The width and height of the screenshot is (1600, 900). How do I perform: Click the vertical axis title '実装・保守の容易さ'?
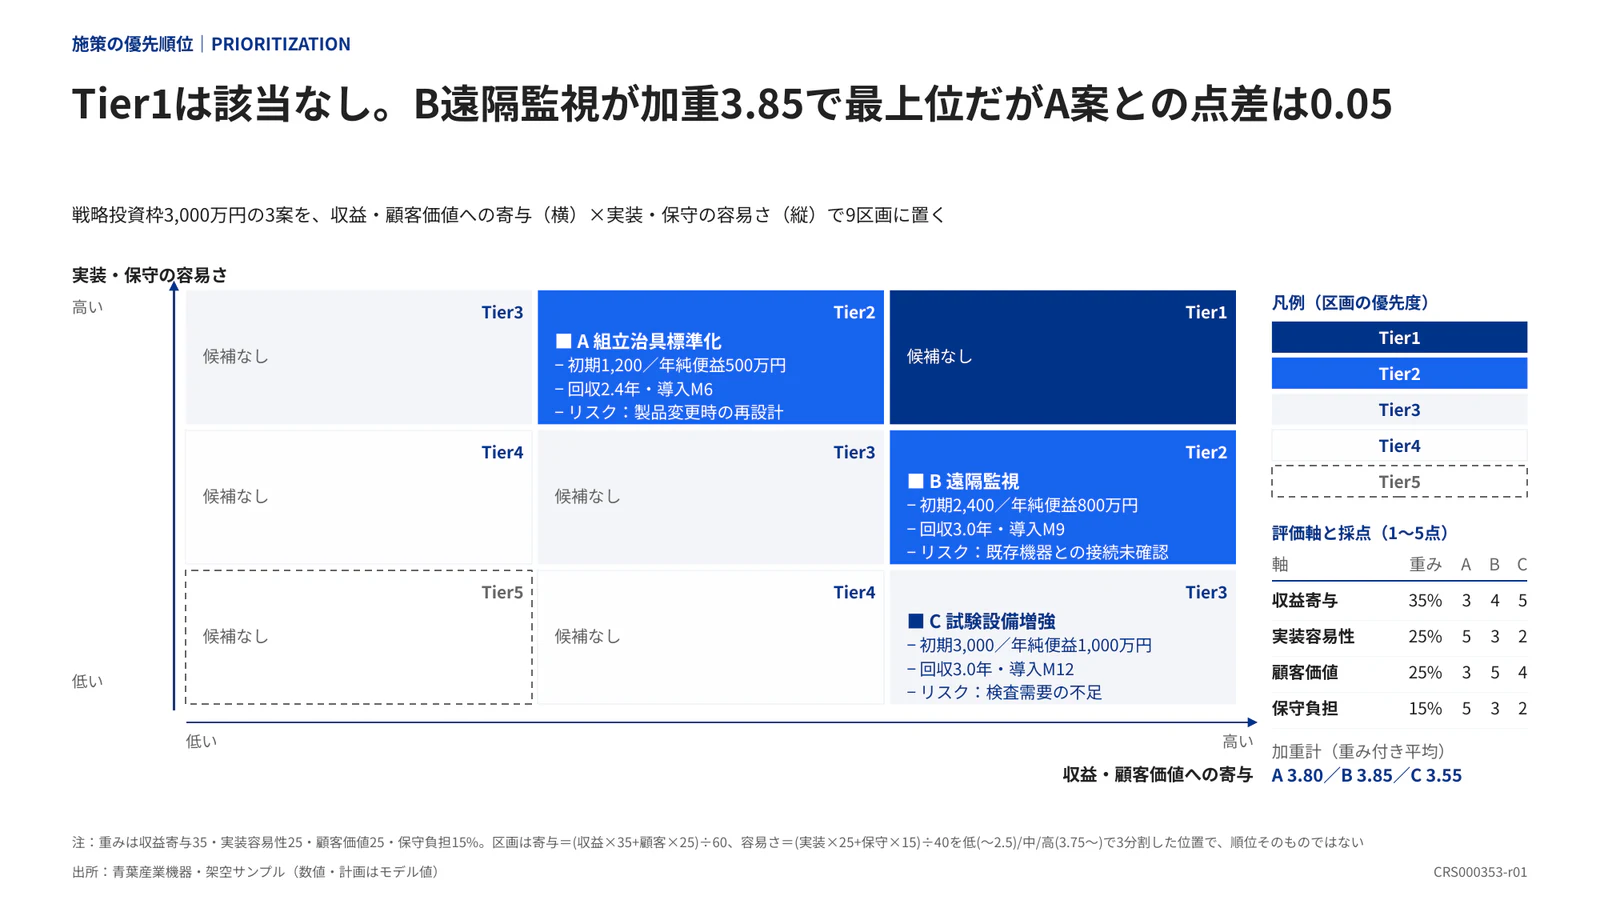150,275
